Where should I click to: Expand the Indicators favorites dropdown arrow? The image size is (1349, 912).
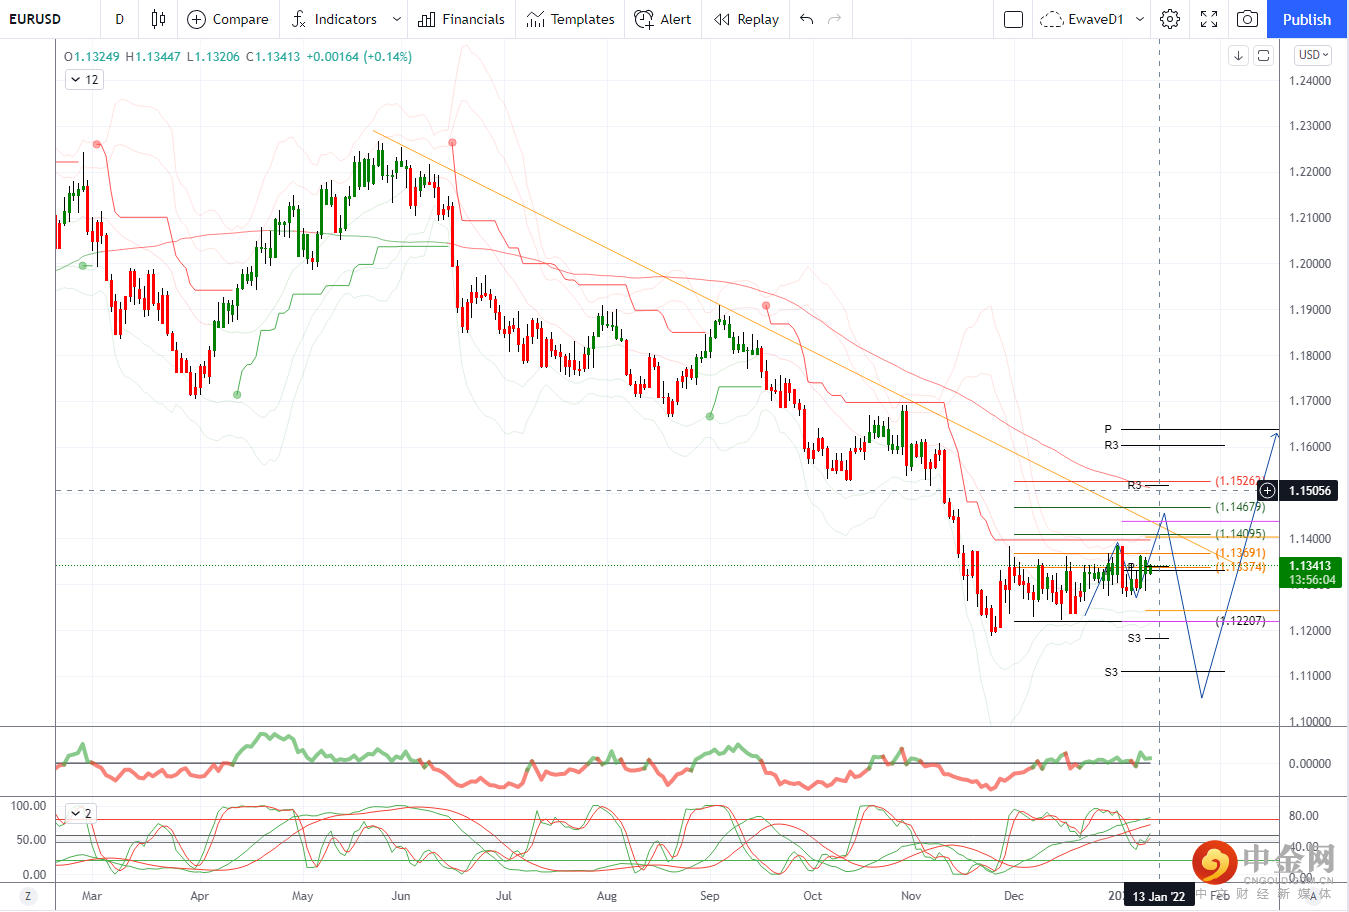pyautogui.click(x=397, y=19)
